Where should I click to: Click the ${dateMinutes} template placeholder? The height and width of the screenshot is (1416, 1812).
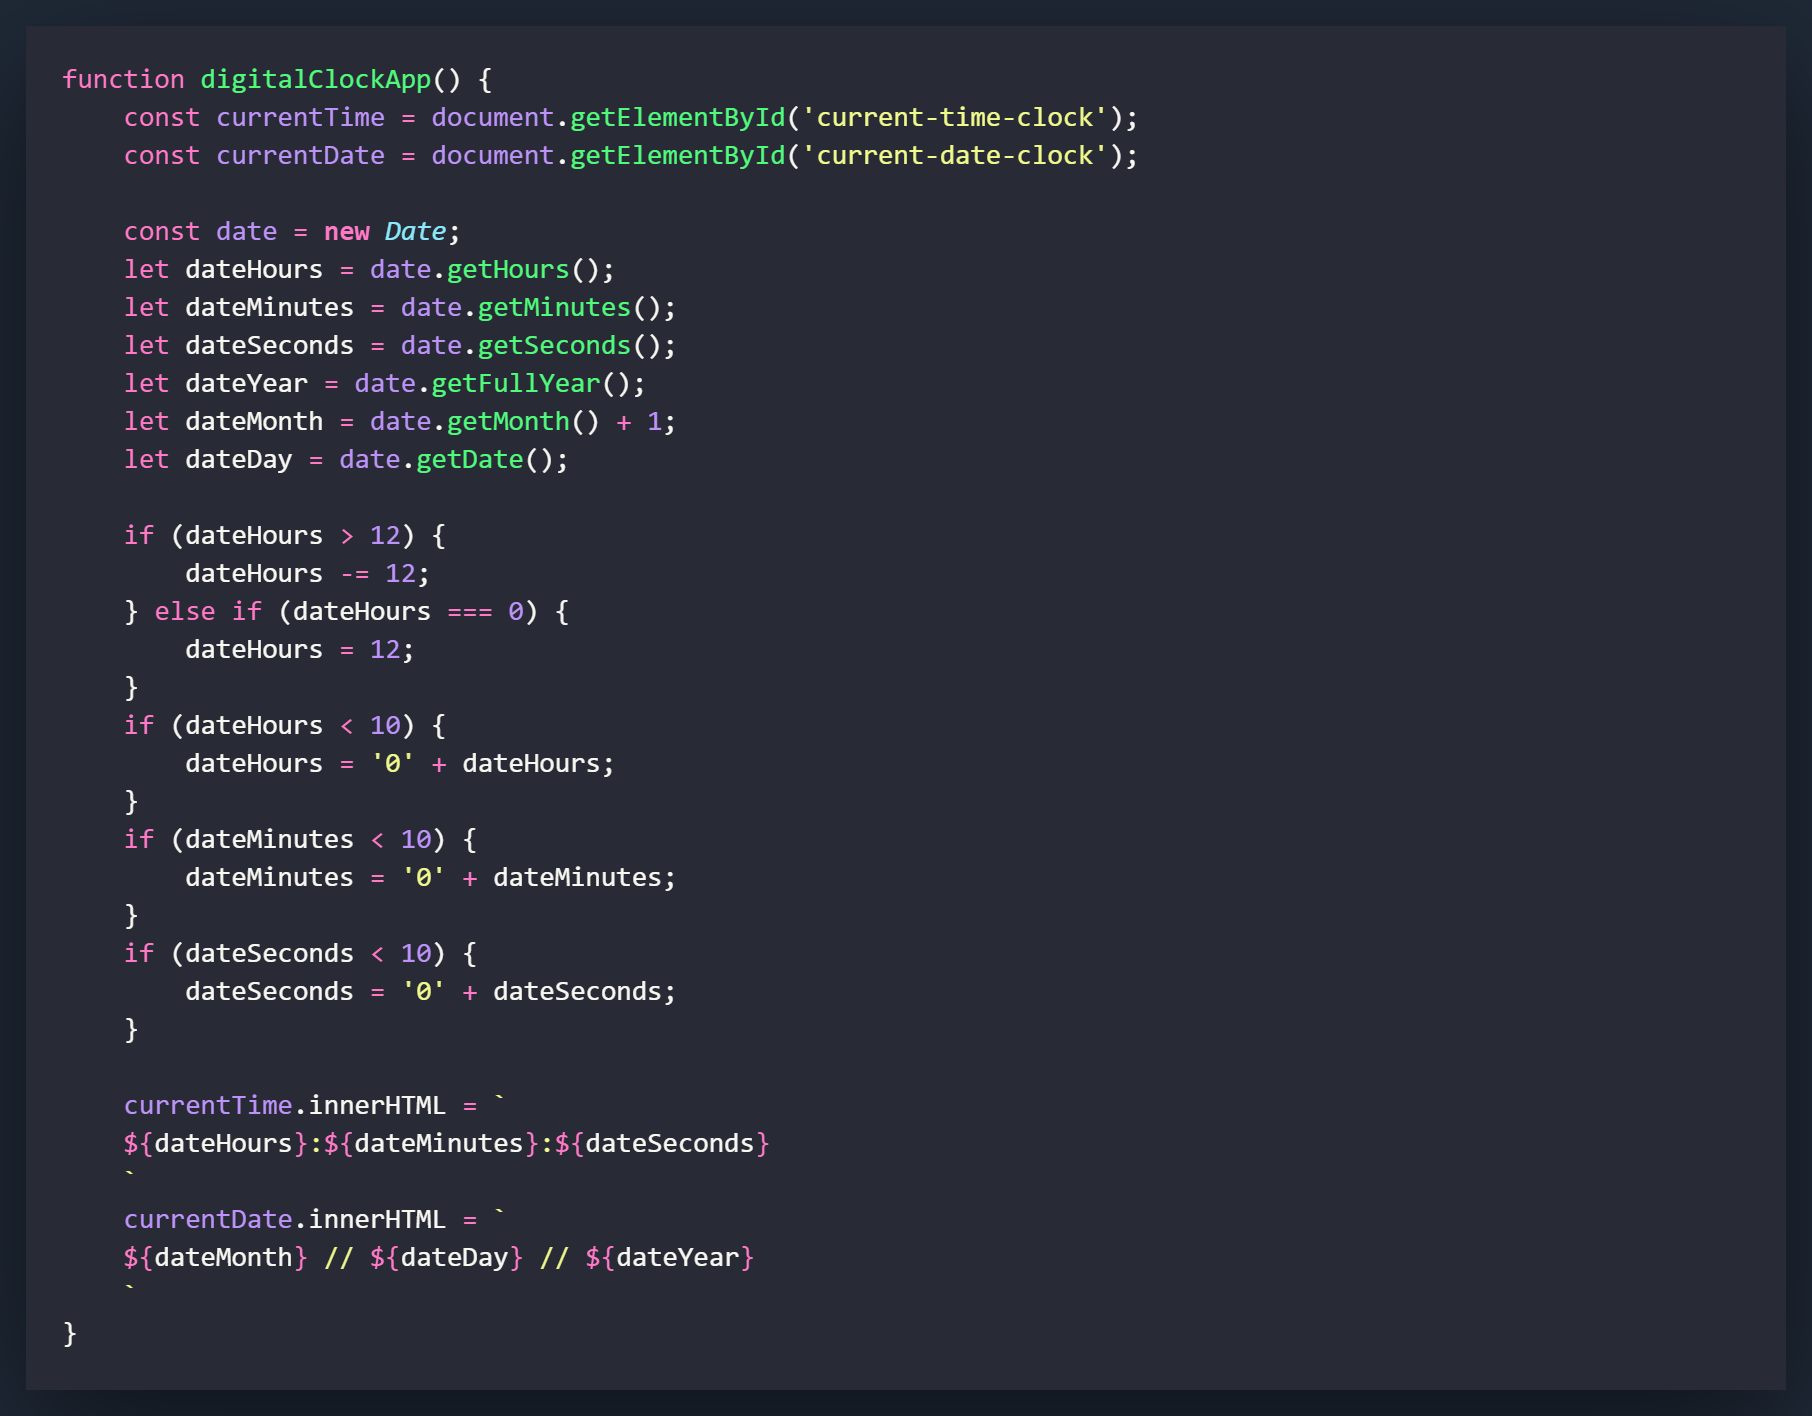[x=432, y=1144]
